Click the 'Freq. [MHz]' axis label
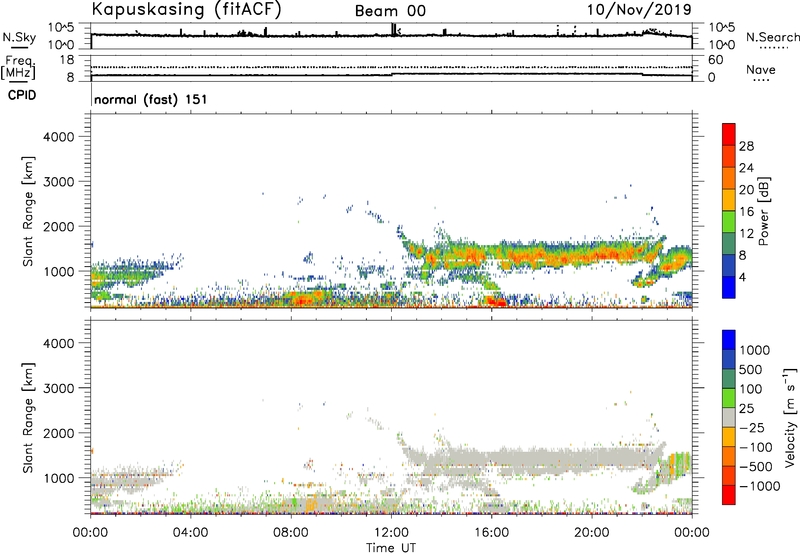The width and height of the screenshot is (800, 554). [19, 67]
